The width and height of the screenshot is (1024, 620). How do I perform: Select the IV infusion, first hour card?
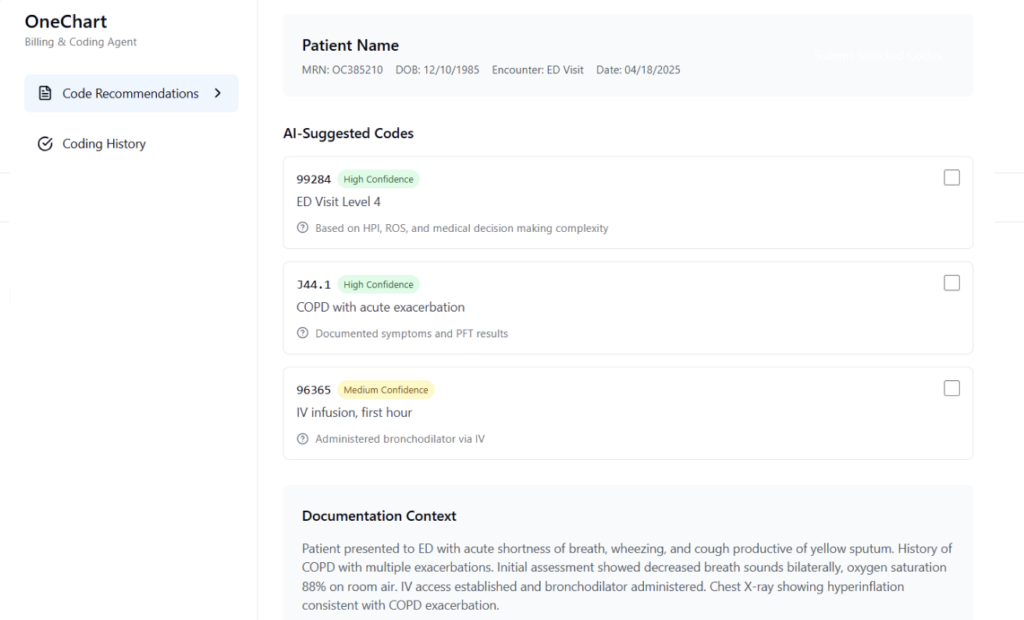[x=628, y=414]
